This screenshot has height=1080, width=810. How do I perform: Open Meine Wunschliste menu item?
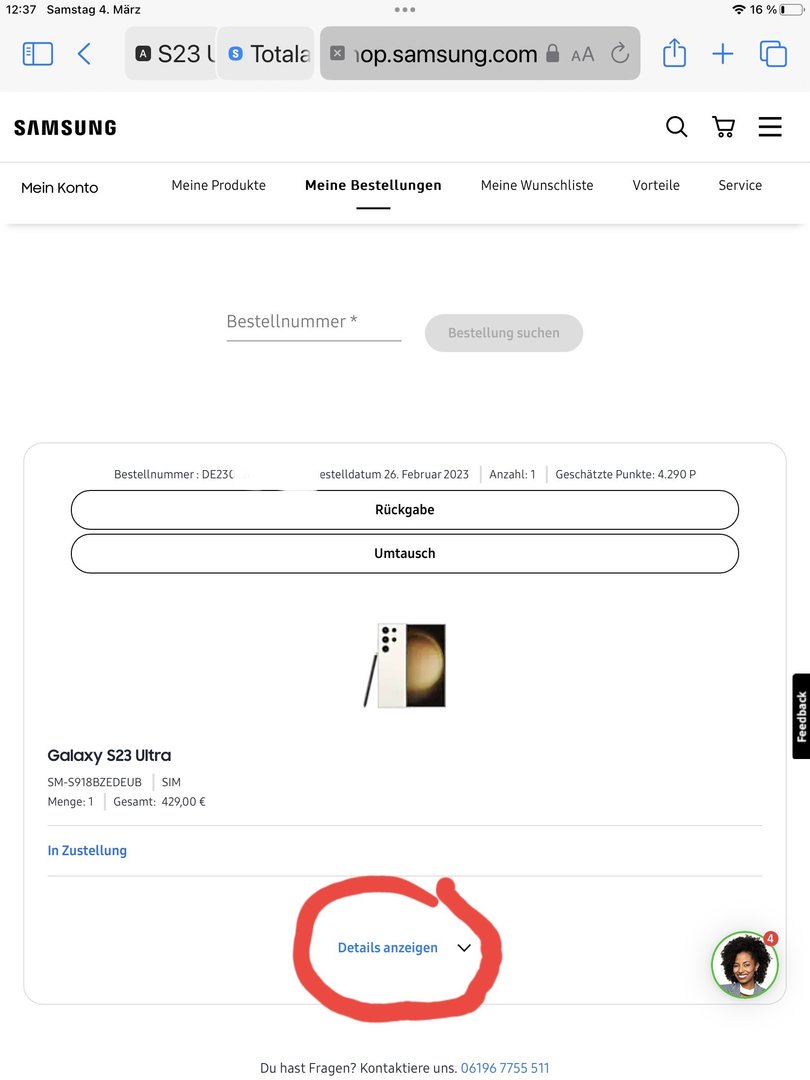point(537,185)
